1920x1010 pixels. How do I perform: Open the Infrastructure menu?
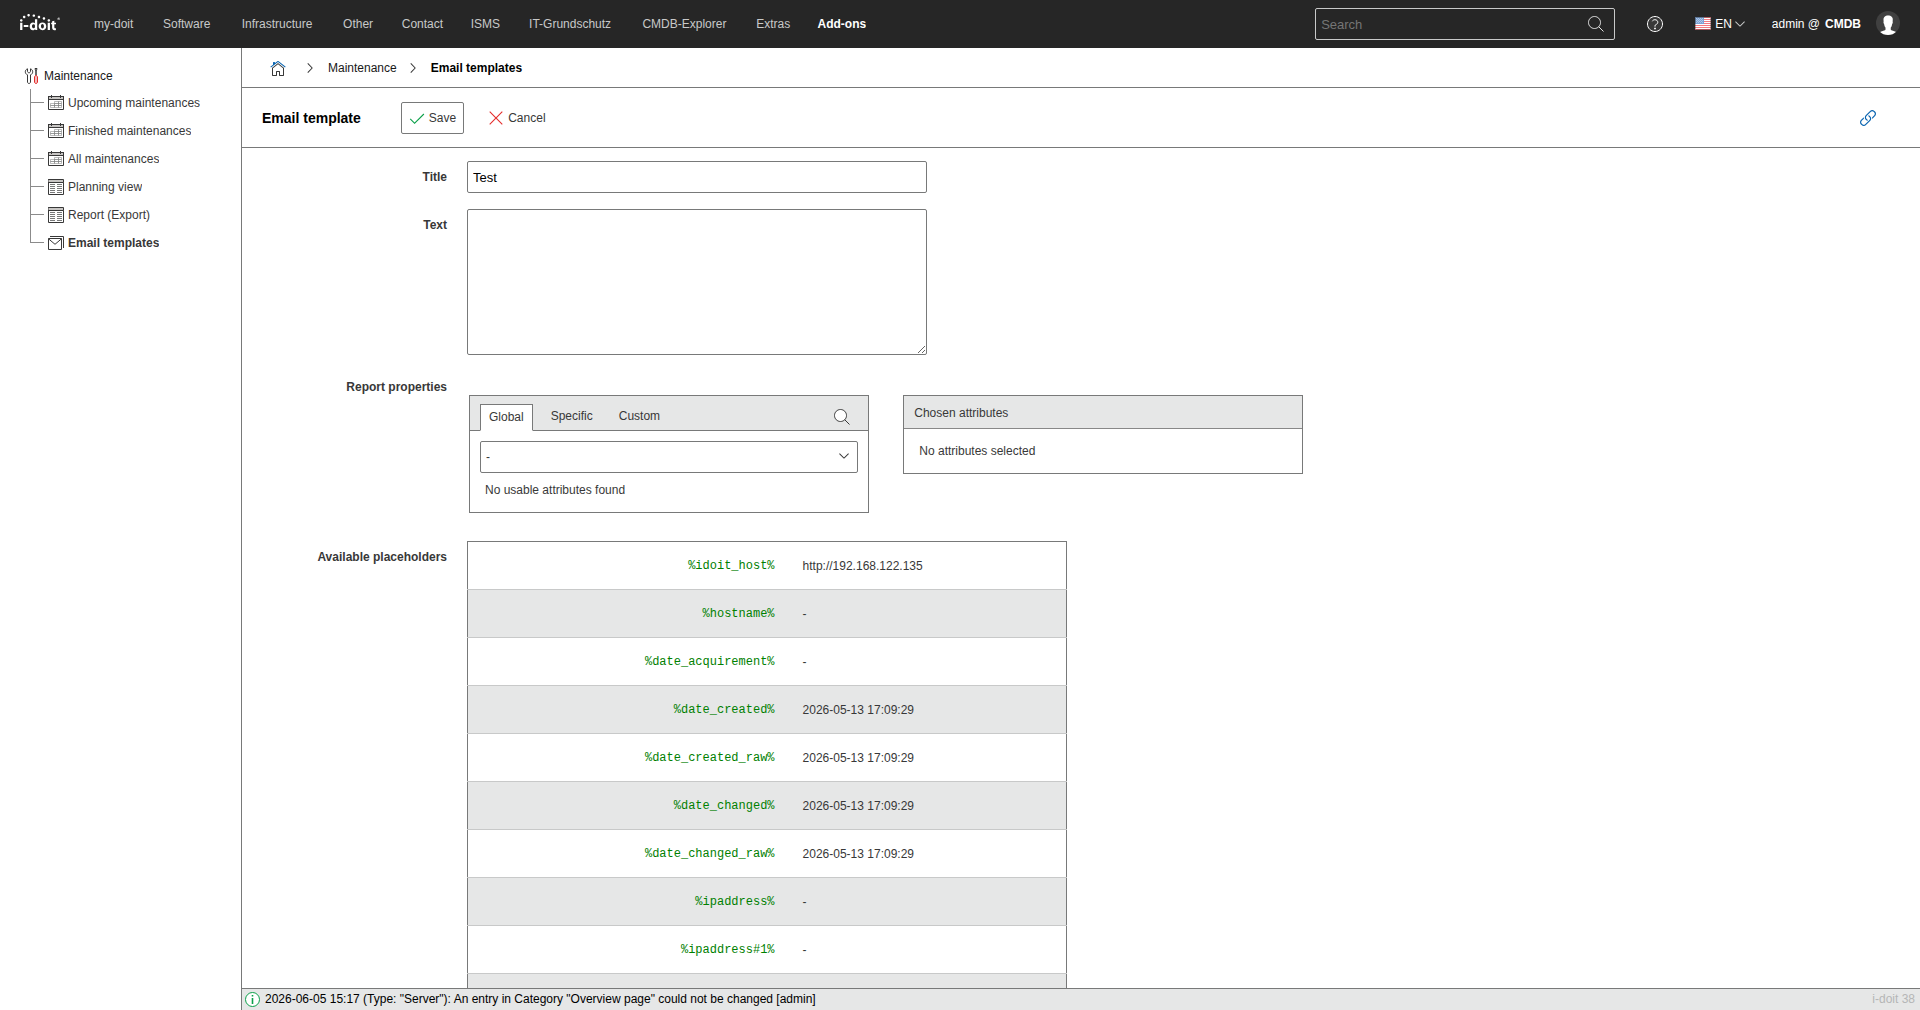click(277, 24)
